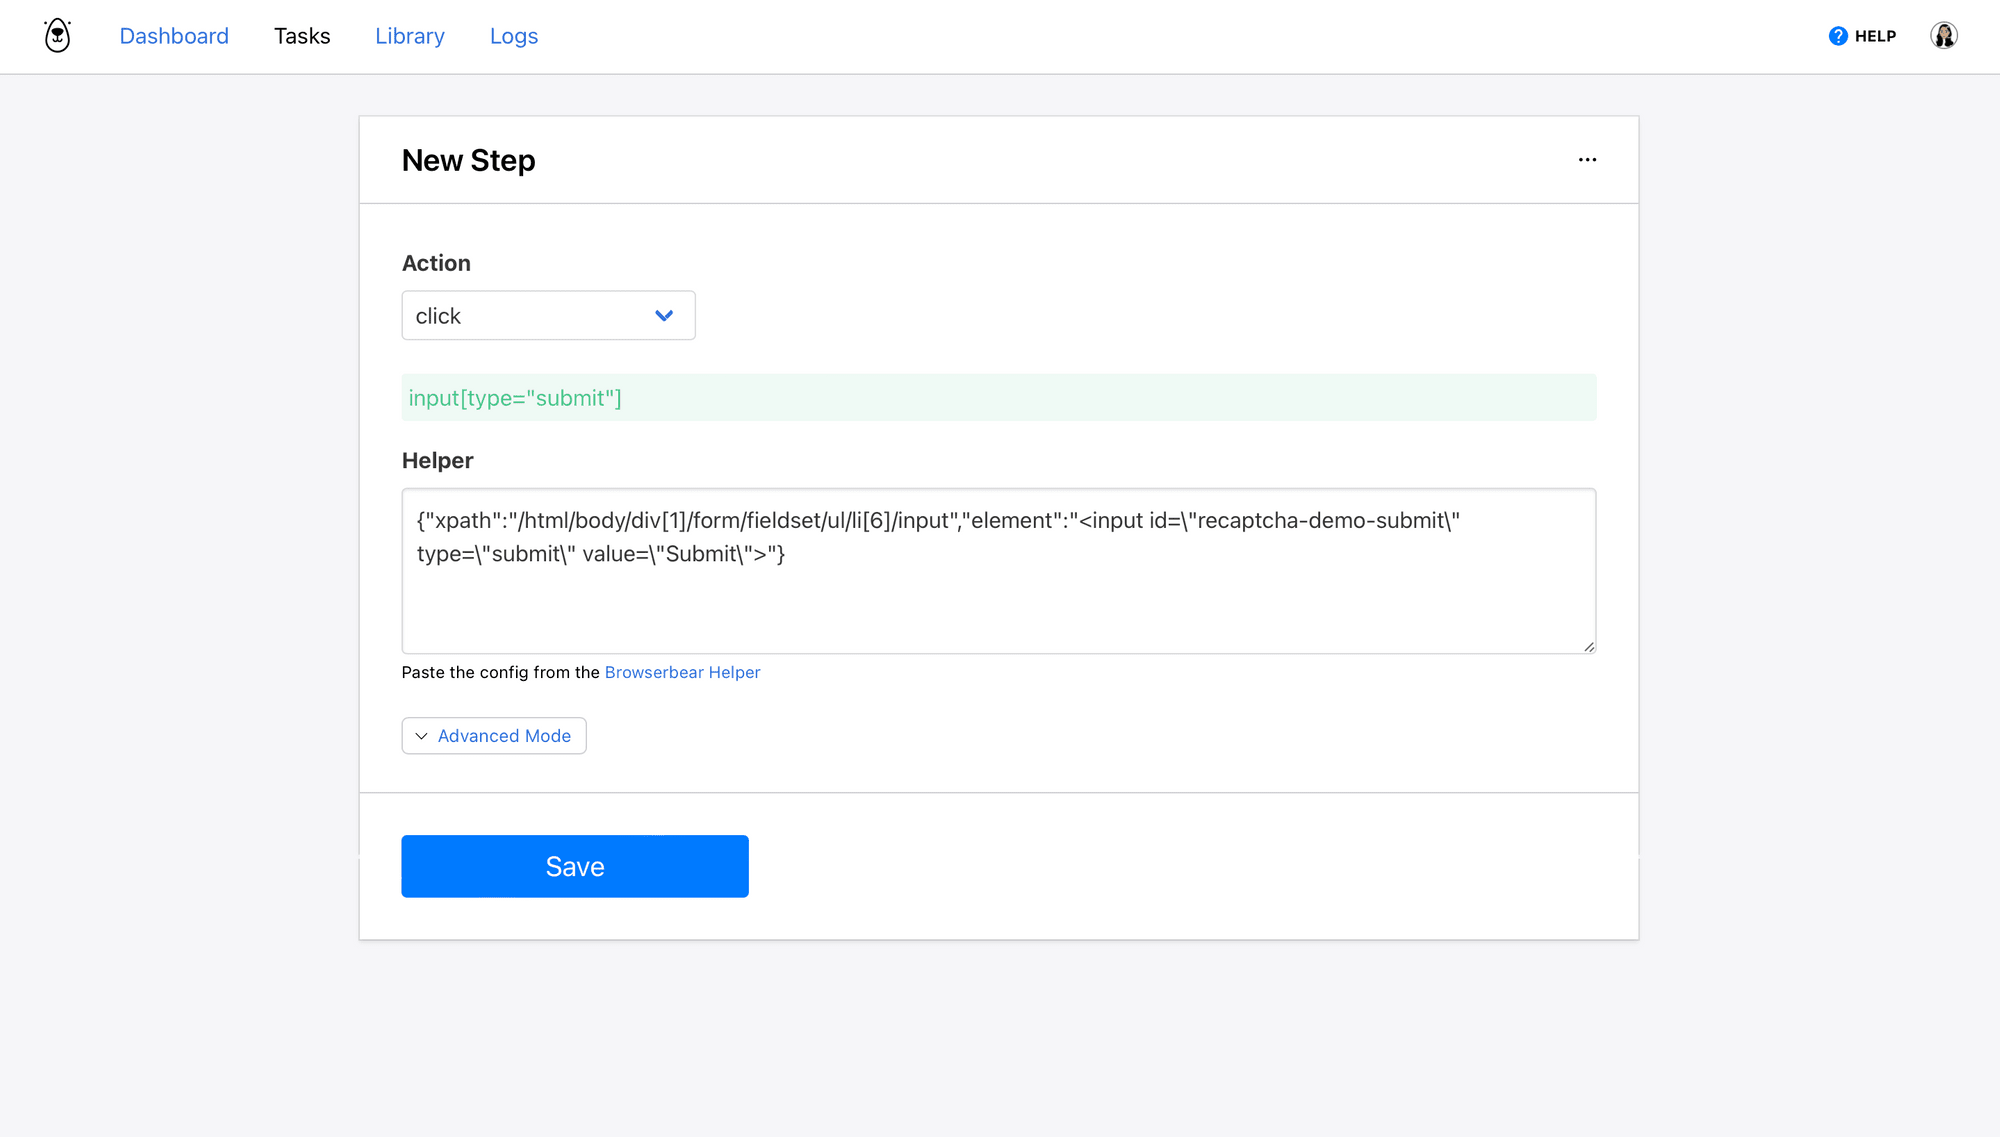Click the click action dropdown arrow
The image size is (2000, 1137).
point(663,314)
